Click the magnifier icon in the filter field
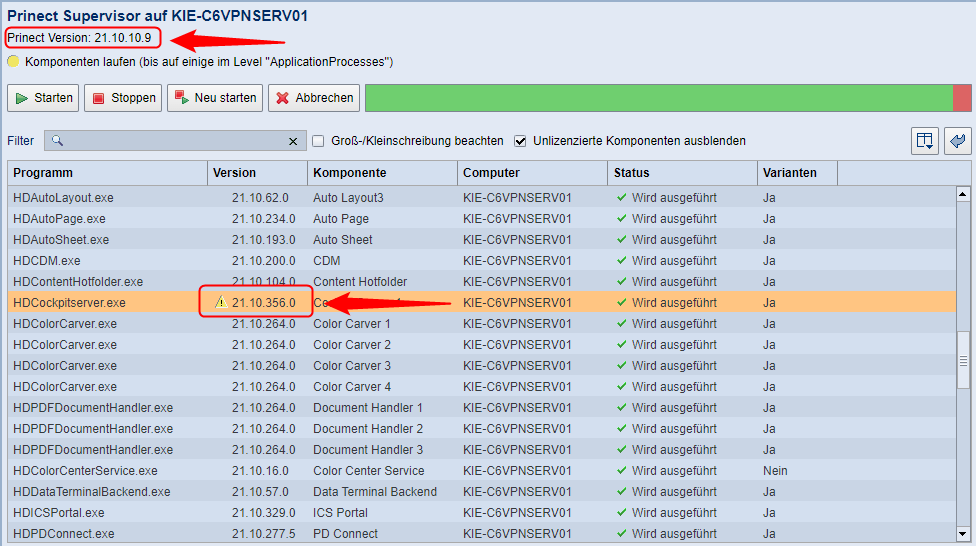The width and height of the screenshot is (976, 546). [x=57, y=141]
